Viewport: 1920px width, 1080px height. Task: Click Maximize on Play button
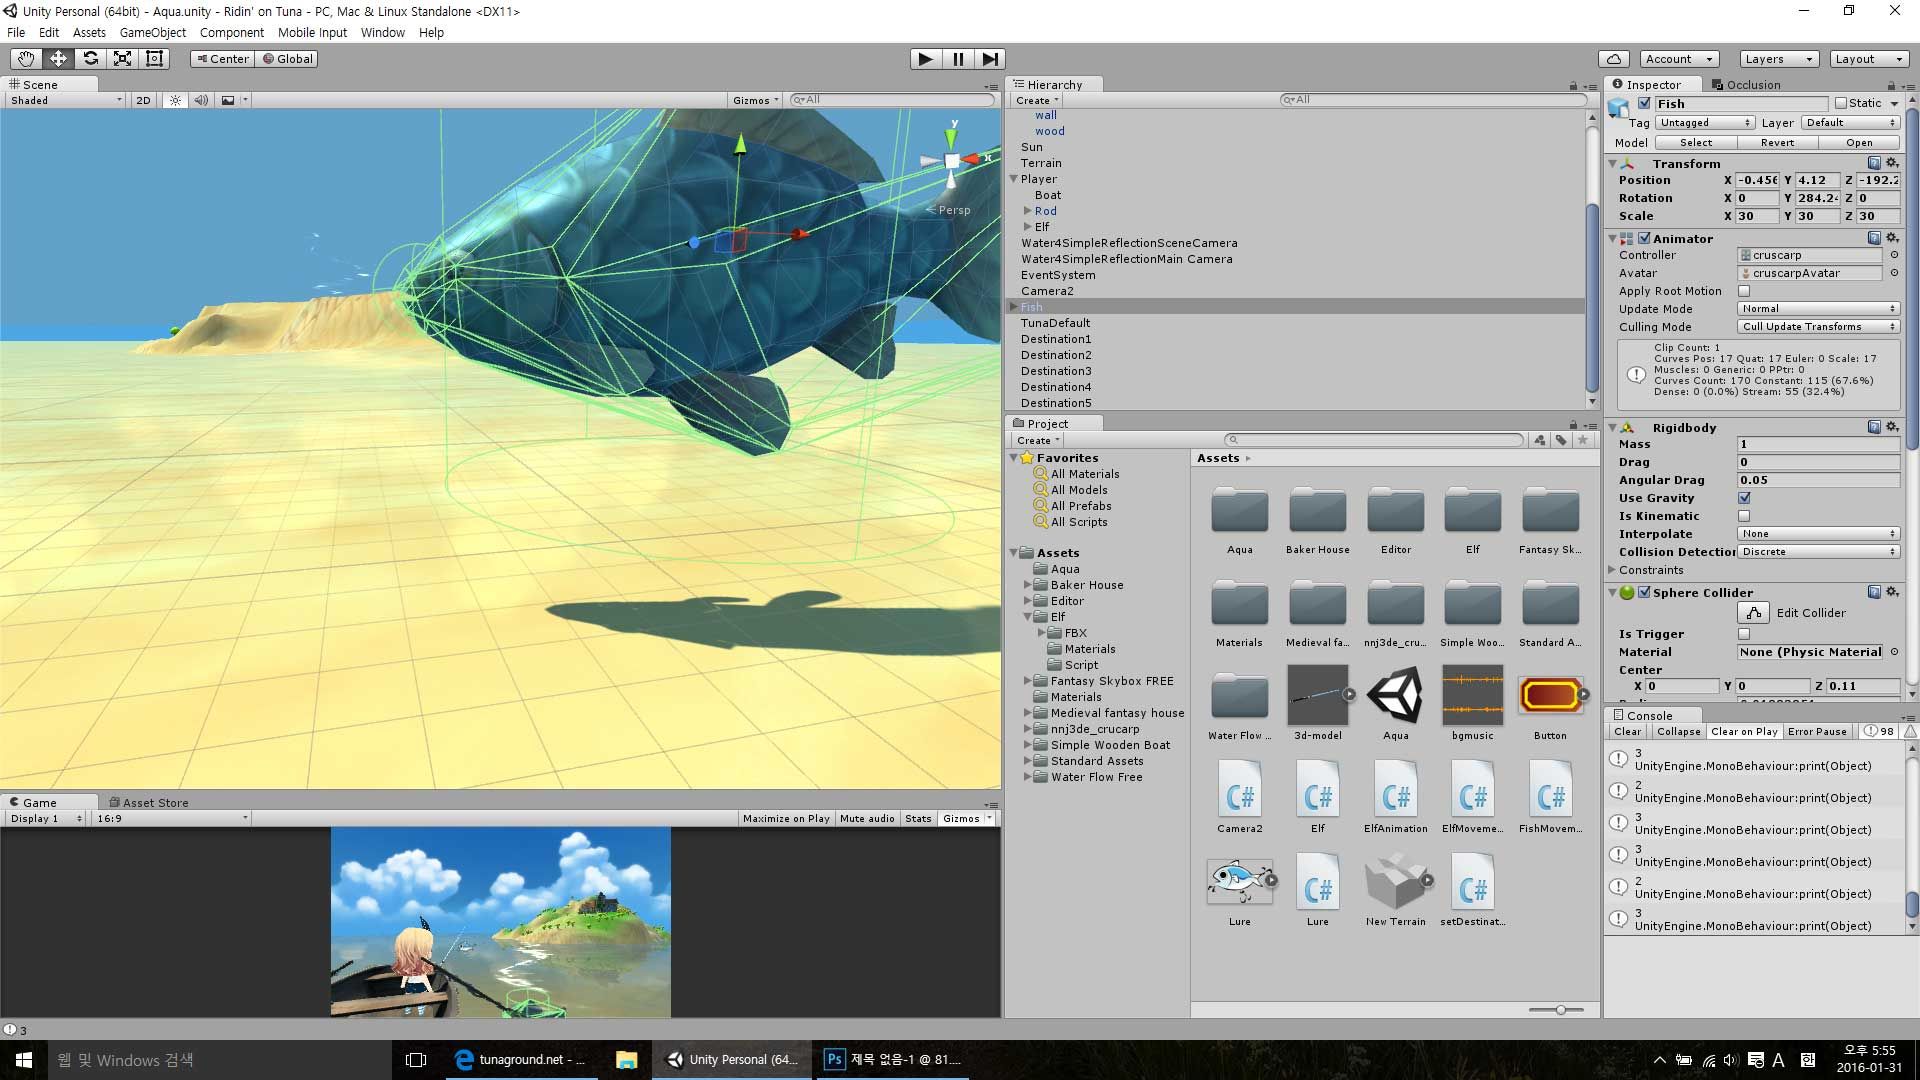[786, 818]
